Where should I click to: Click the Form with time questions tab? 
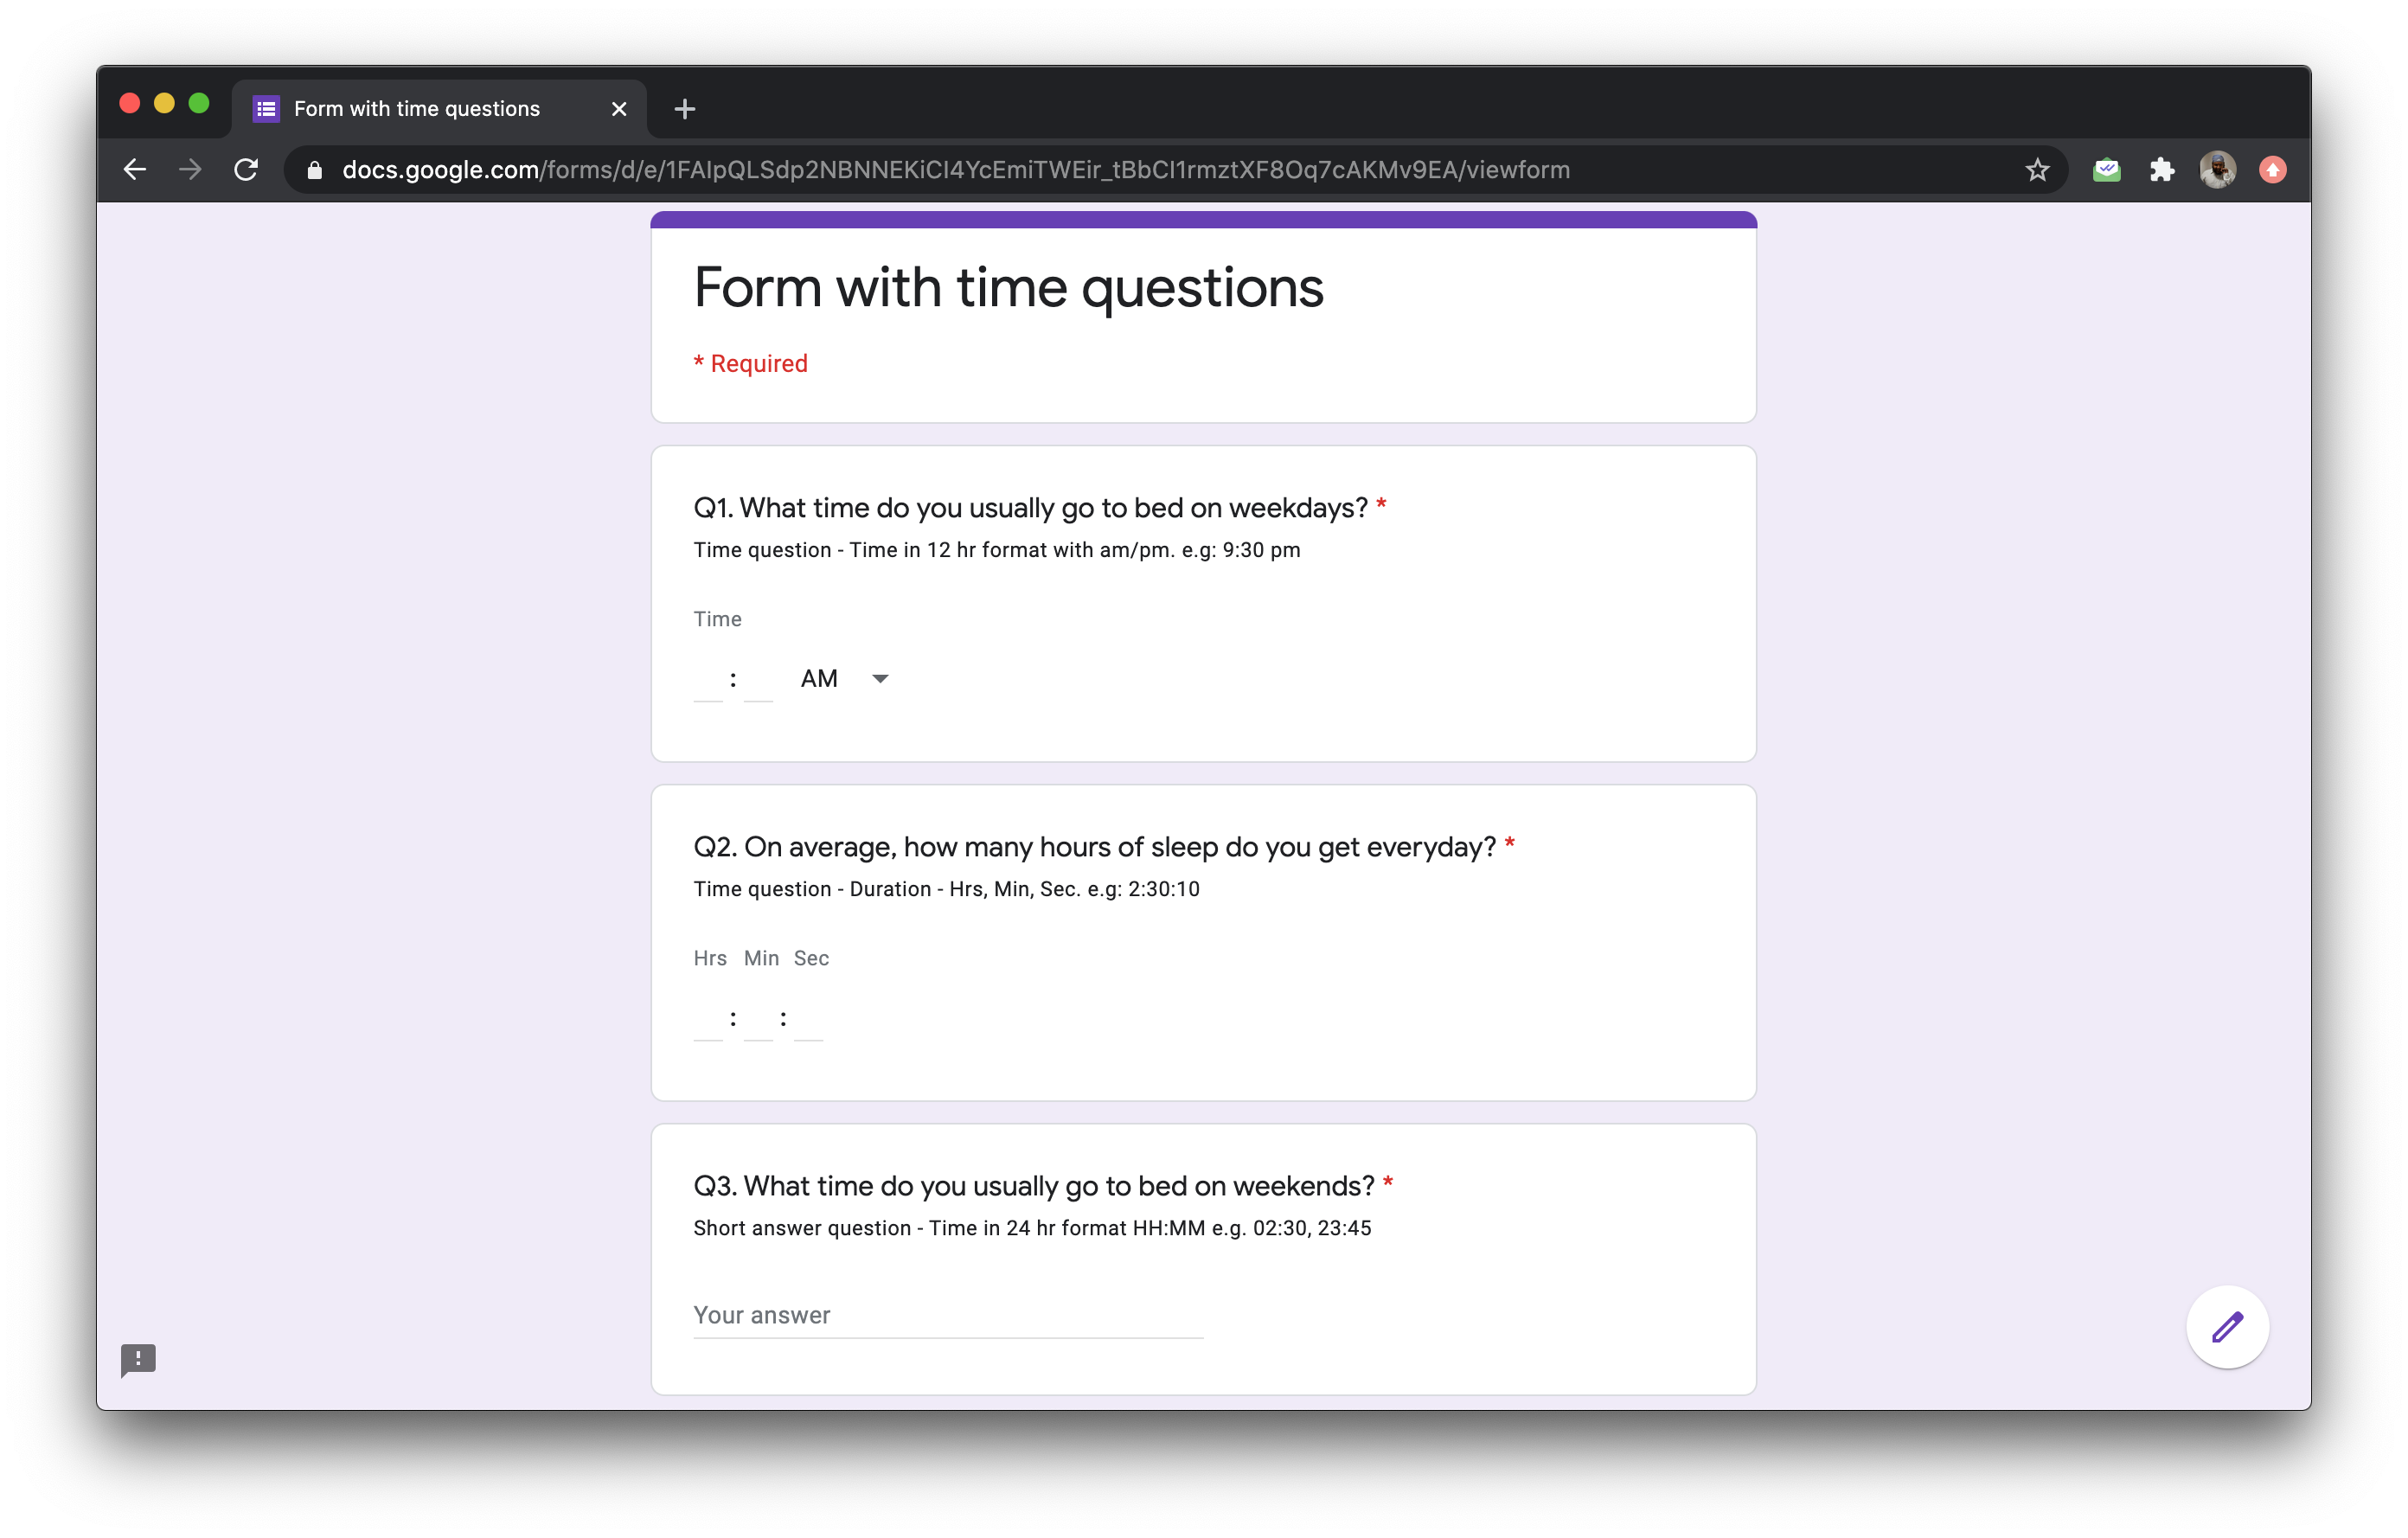tap(421, 109)
